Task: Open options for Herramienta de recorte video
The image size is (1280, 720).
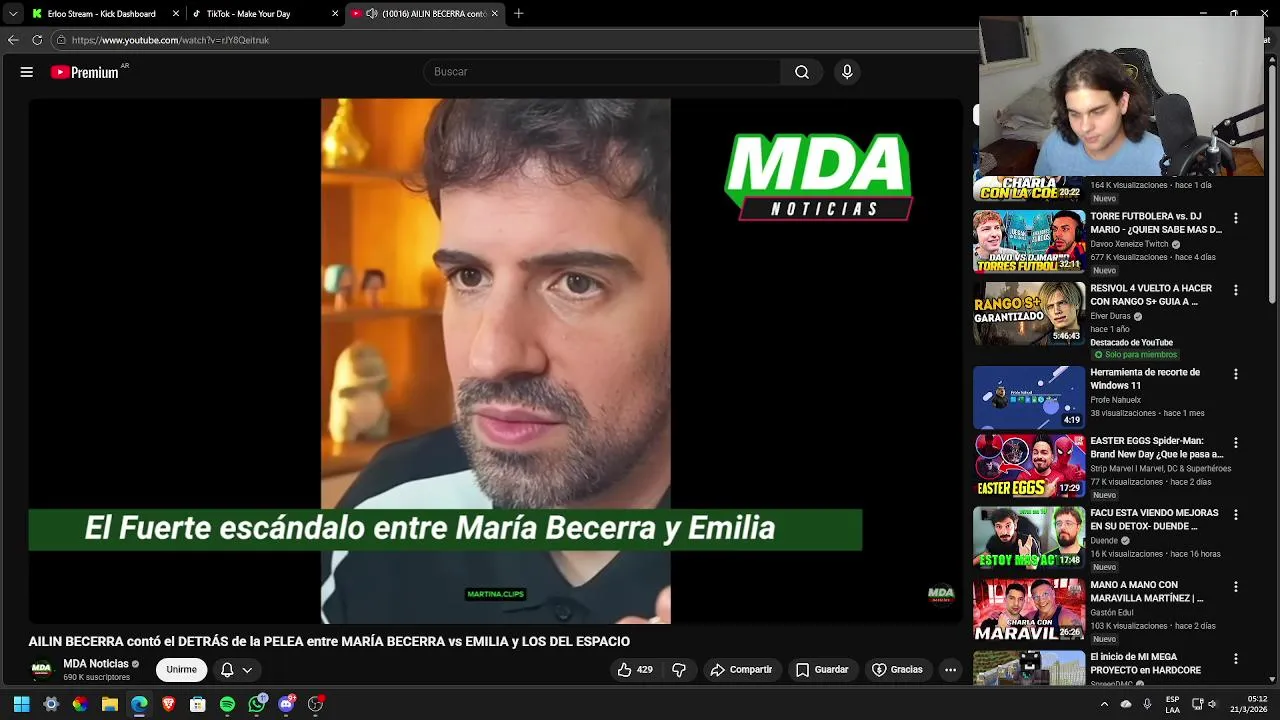Action: [1236, 374]
